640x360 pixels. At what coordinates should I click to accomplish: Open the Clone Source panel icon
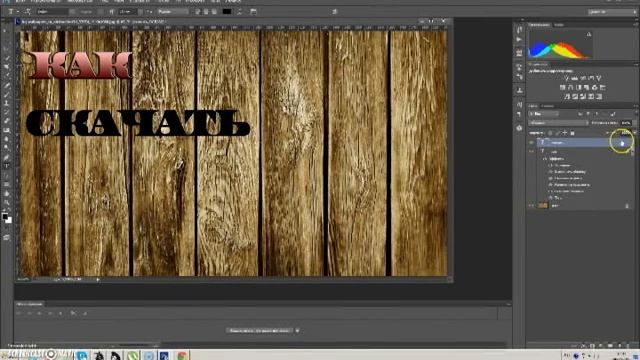(x=519, y=90)
